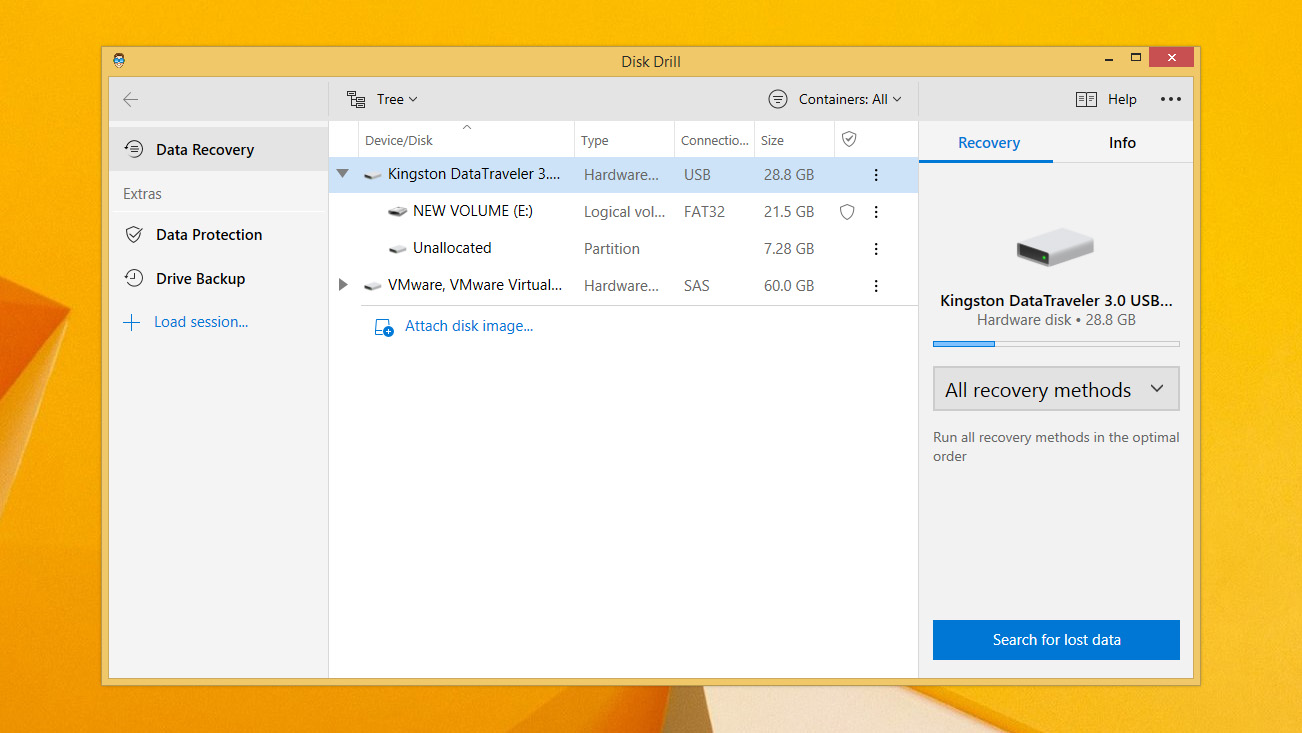This screenshot has width=1302, height=733.
Task: Open kebab menu for VMware disk row
Action: click(x=876, y=286)
